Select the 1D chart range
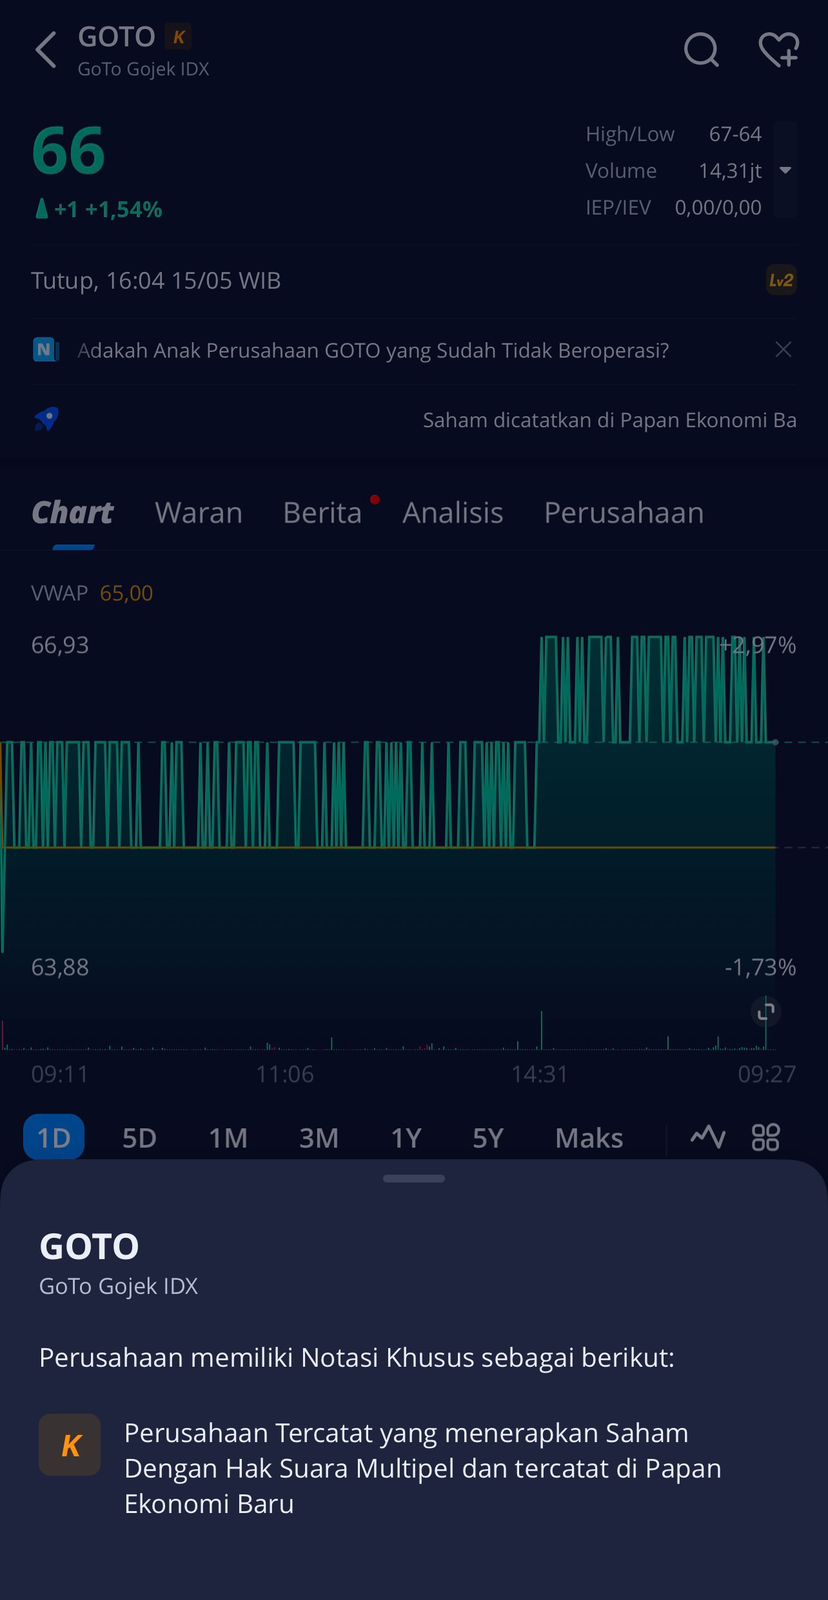828x1600 pixels. [x=54, y=1138]
